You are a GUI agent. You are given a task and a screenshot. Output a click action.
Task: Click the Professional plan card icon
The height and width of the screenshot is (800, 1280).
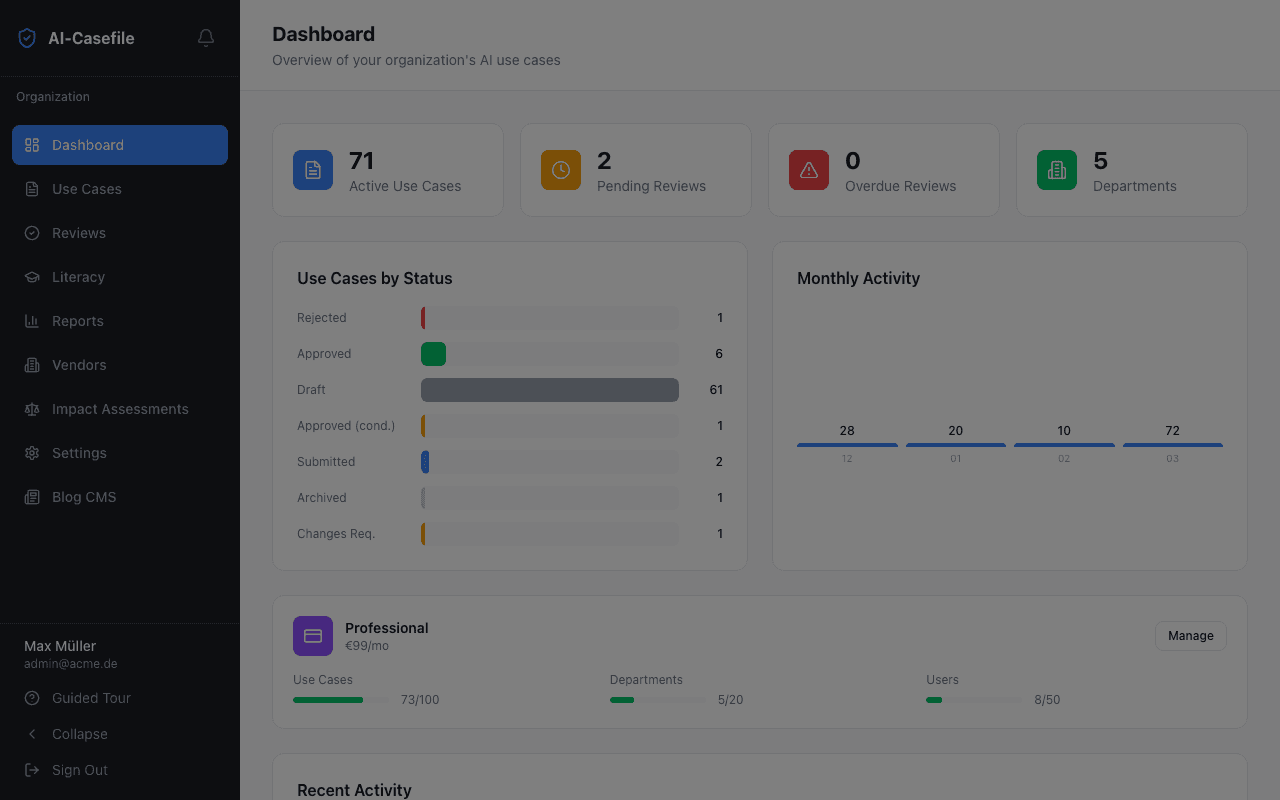pos(312,635)
